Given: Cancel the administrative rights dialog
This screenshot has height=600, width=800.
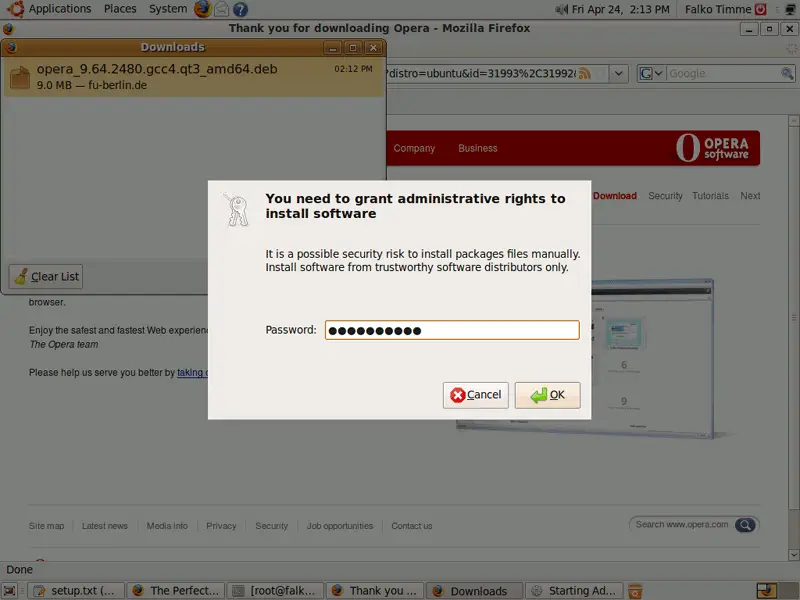Looking at the screenshot, I should point(476,395).
